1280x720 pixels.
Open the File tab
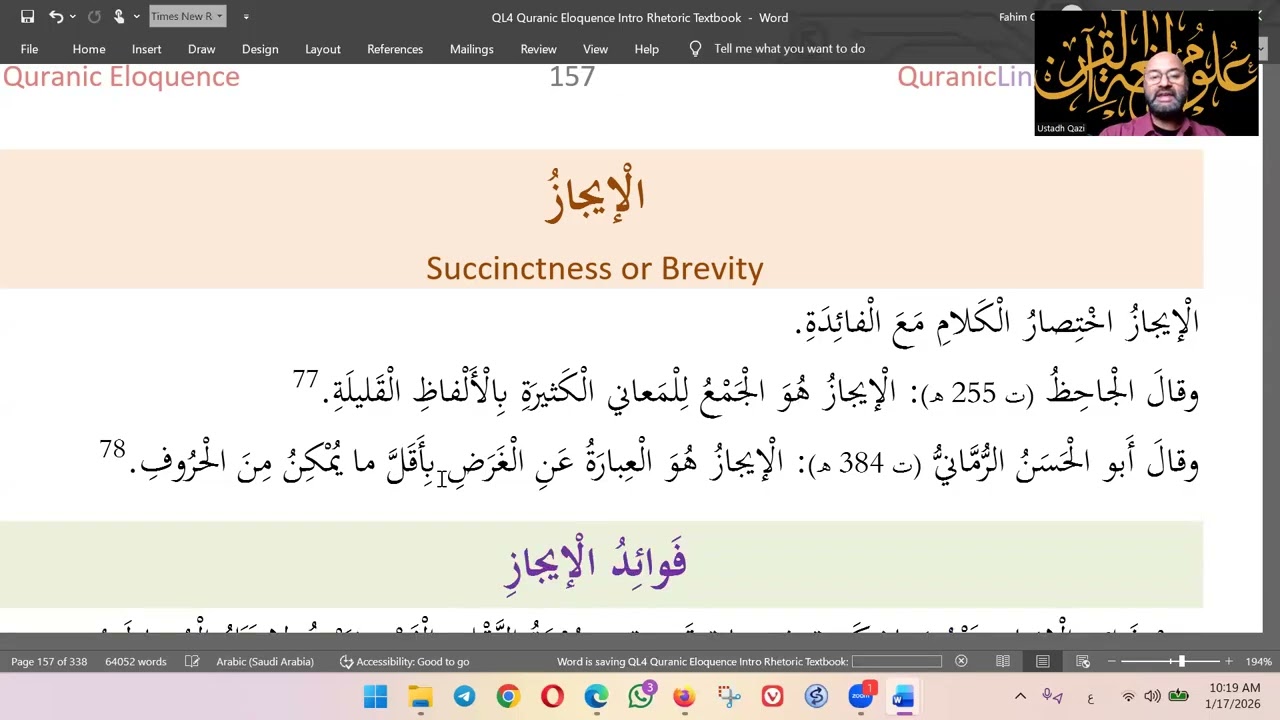click(x=29, y=49)
